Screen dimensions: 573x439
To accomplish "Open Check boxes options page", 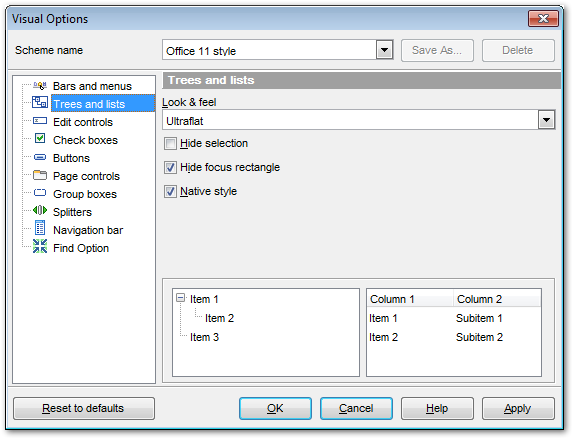I will click(x=85, y=140).
